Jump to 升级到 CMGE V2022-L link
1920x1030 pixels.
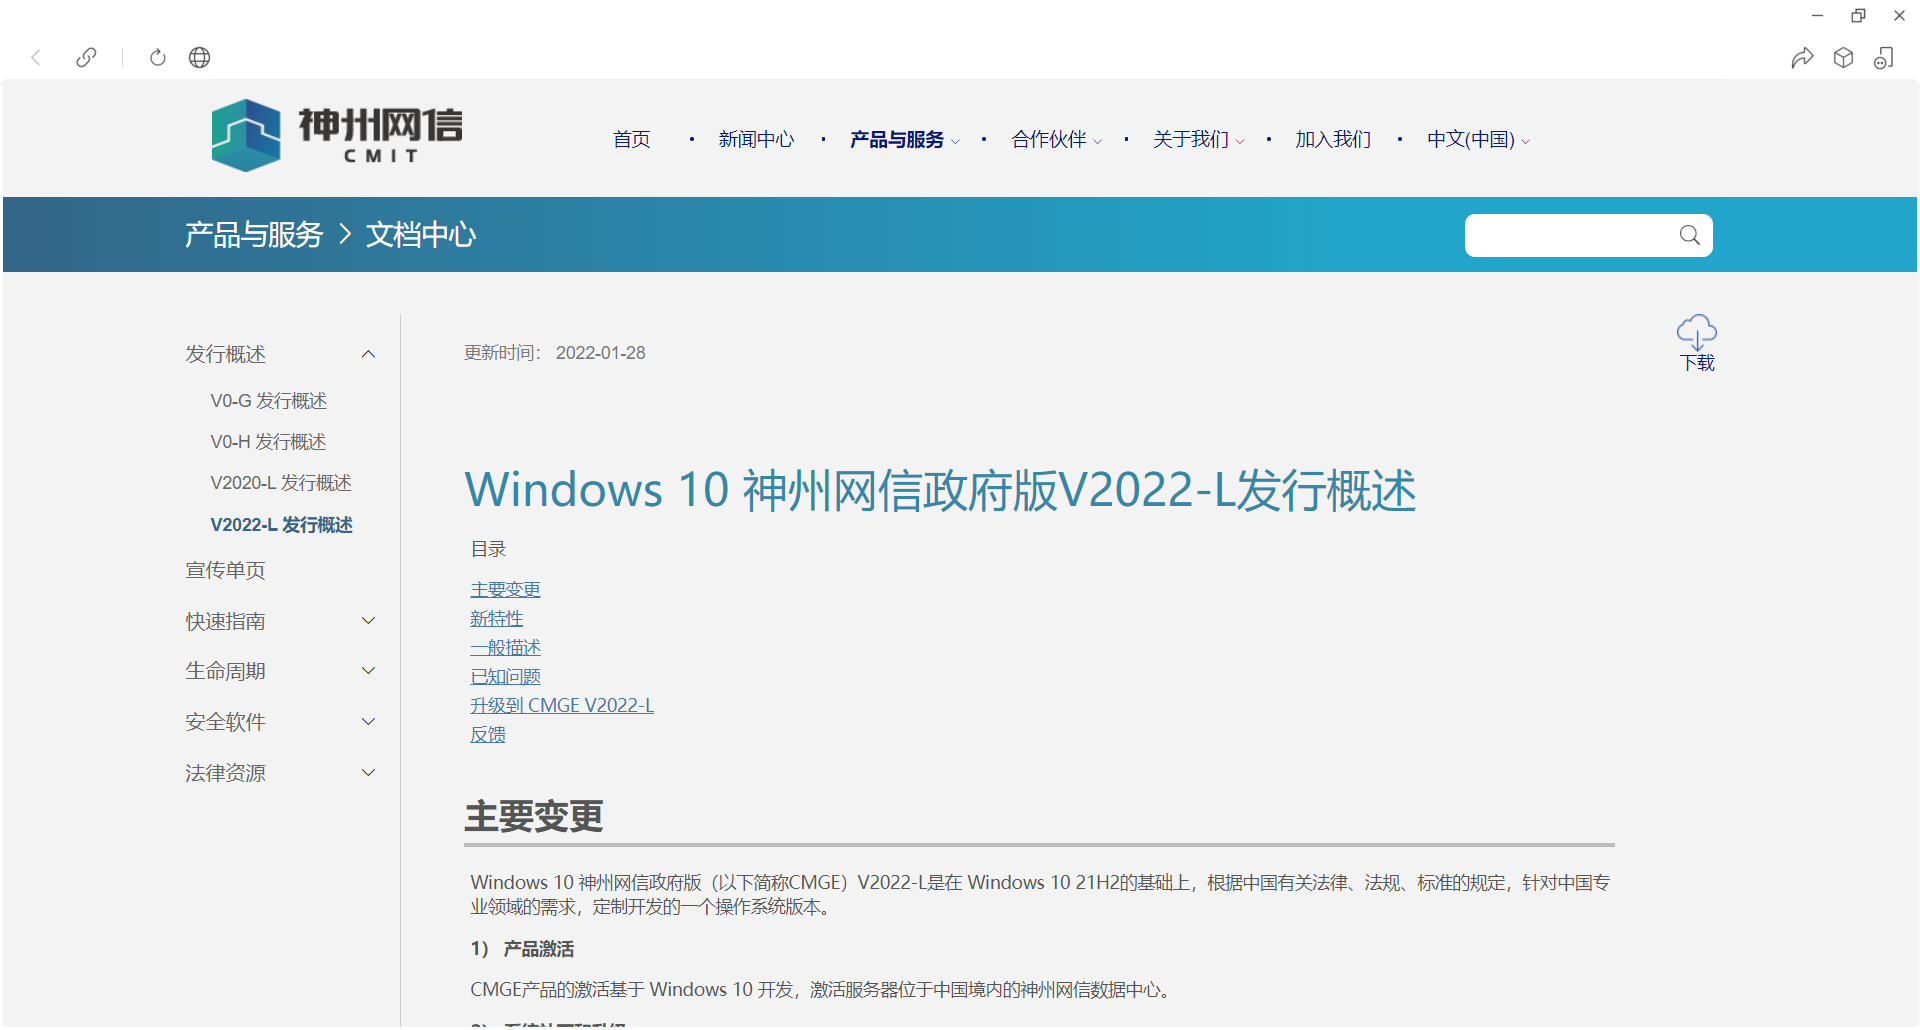pos(562,706)
